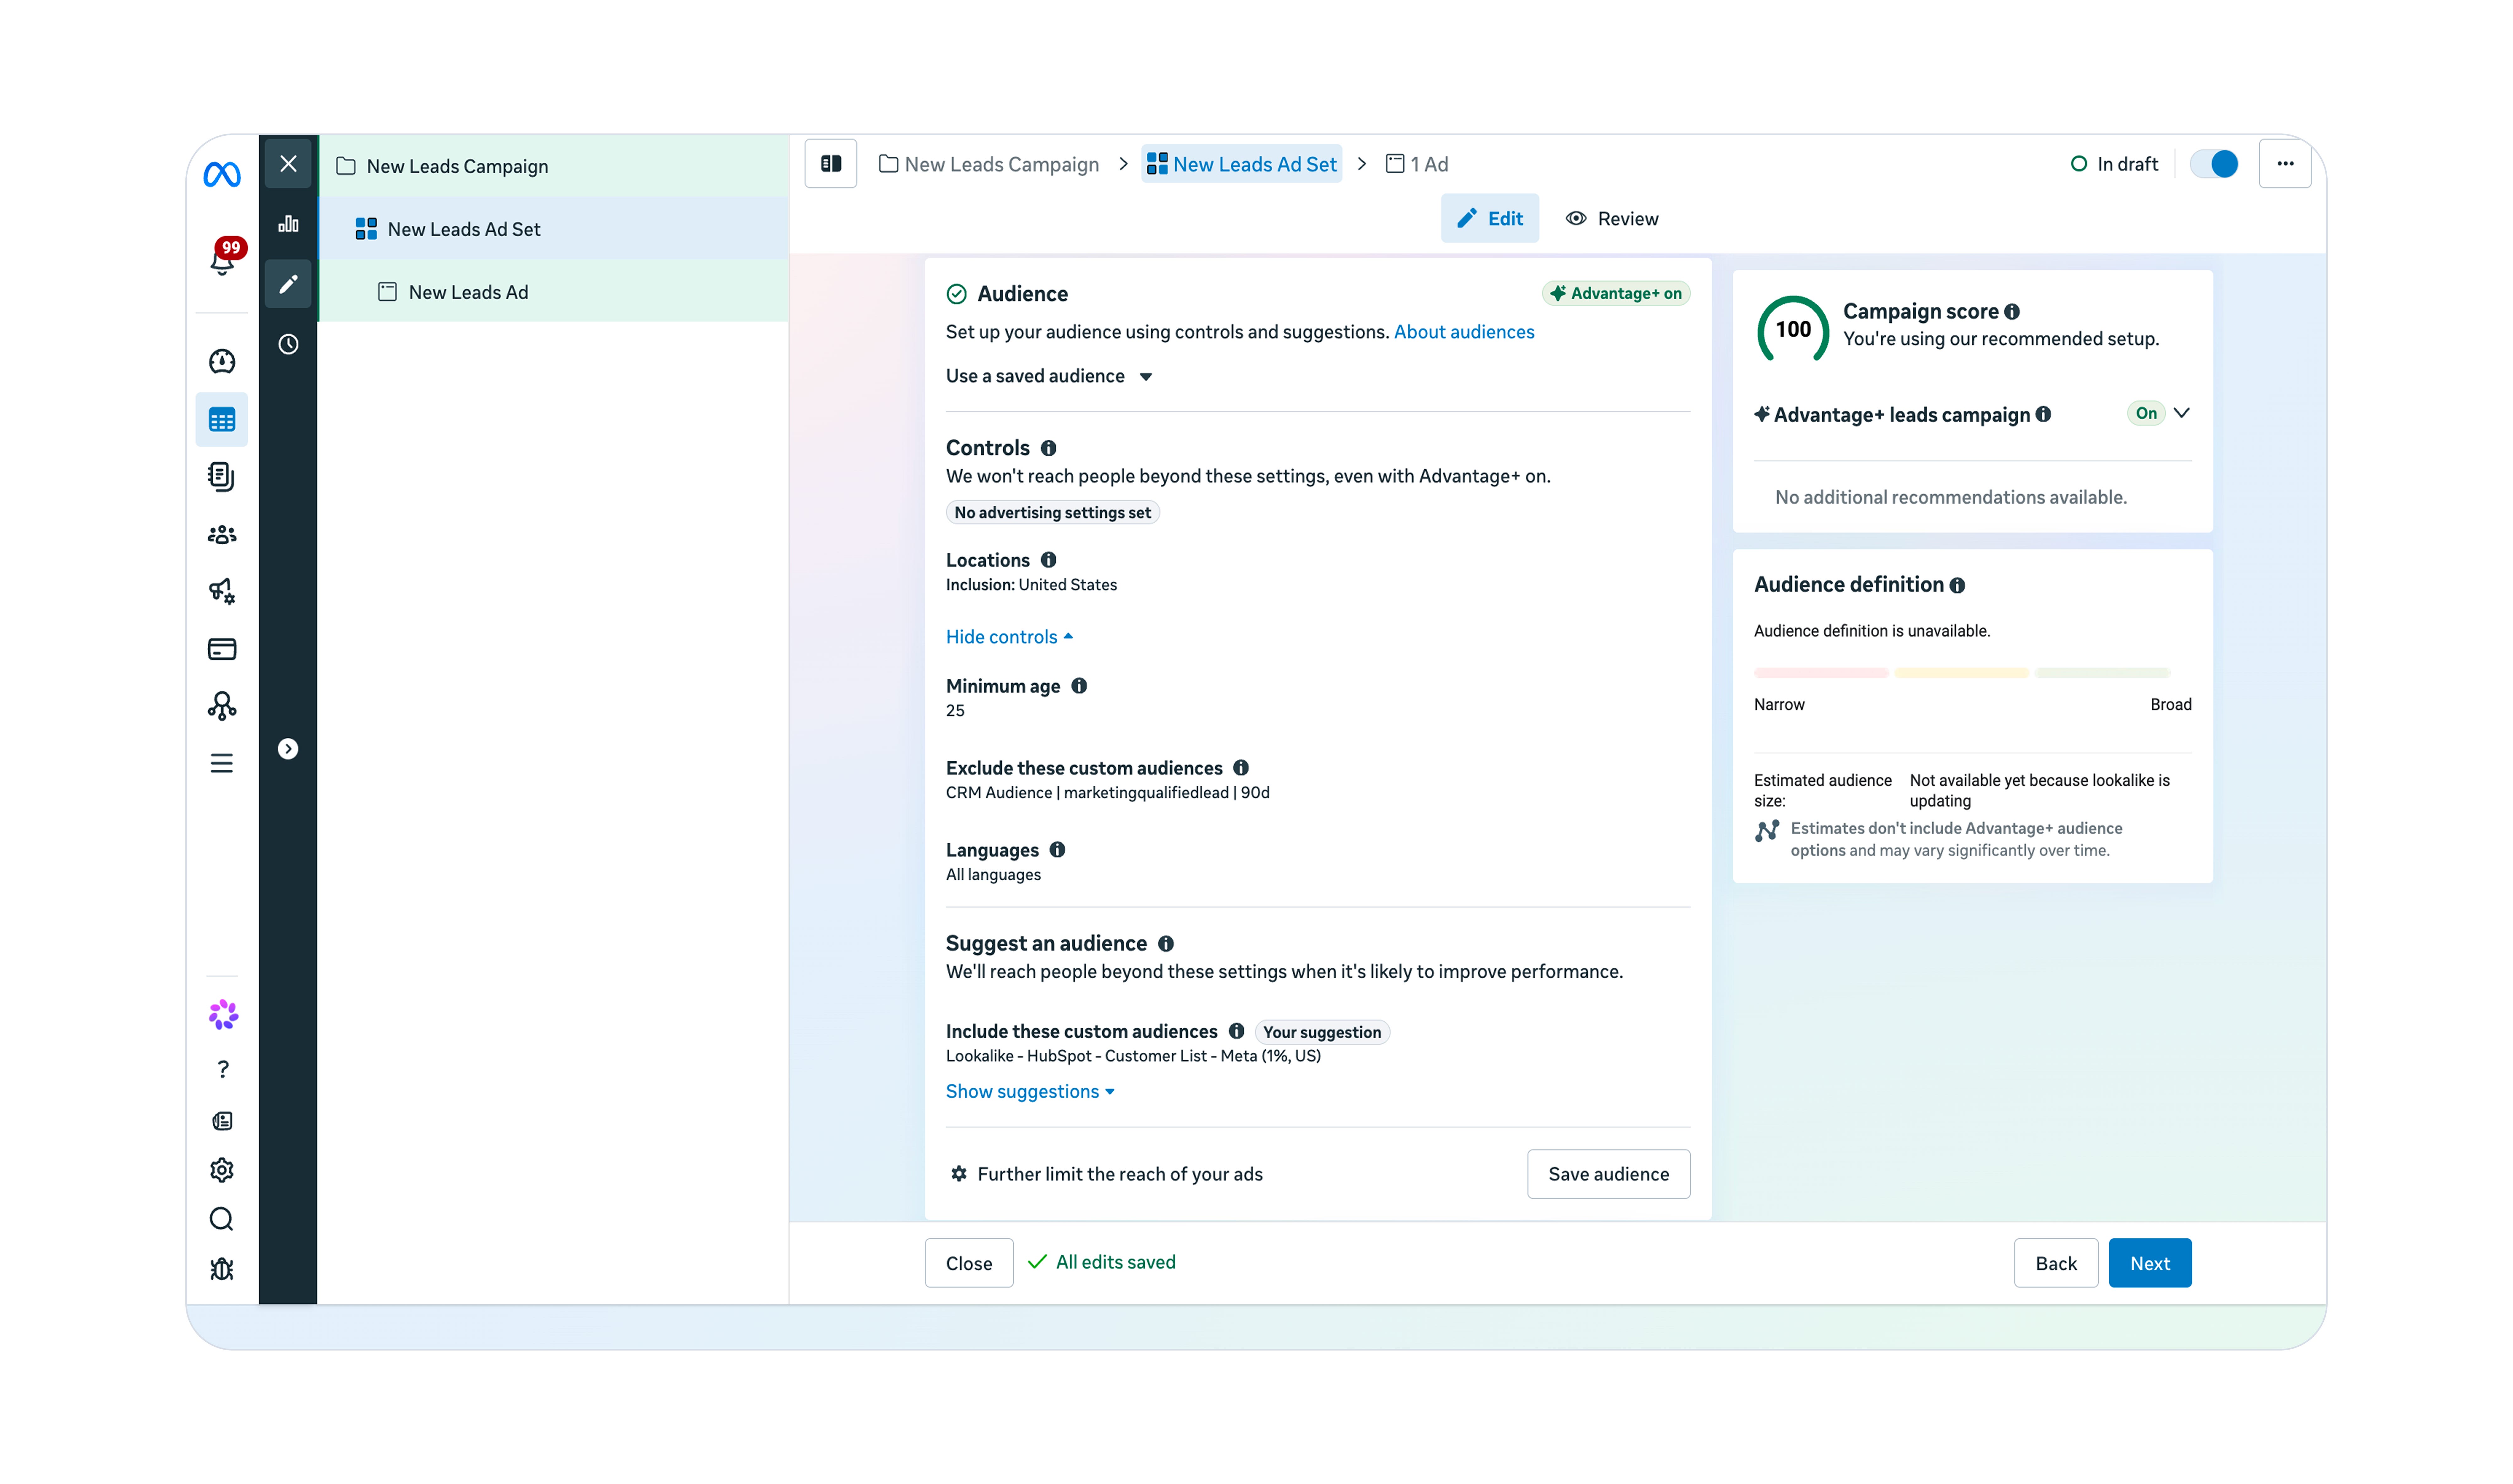Screen dimensions: 2513x1484
Task: Open the Help question mark icon
Action: (223, 1069)
